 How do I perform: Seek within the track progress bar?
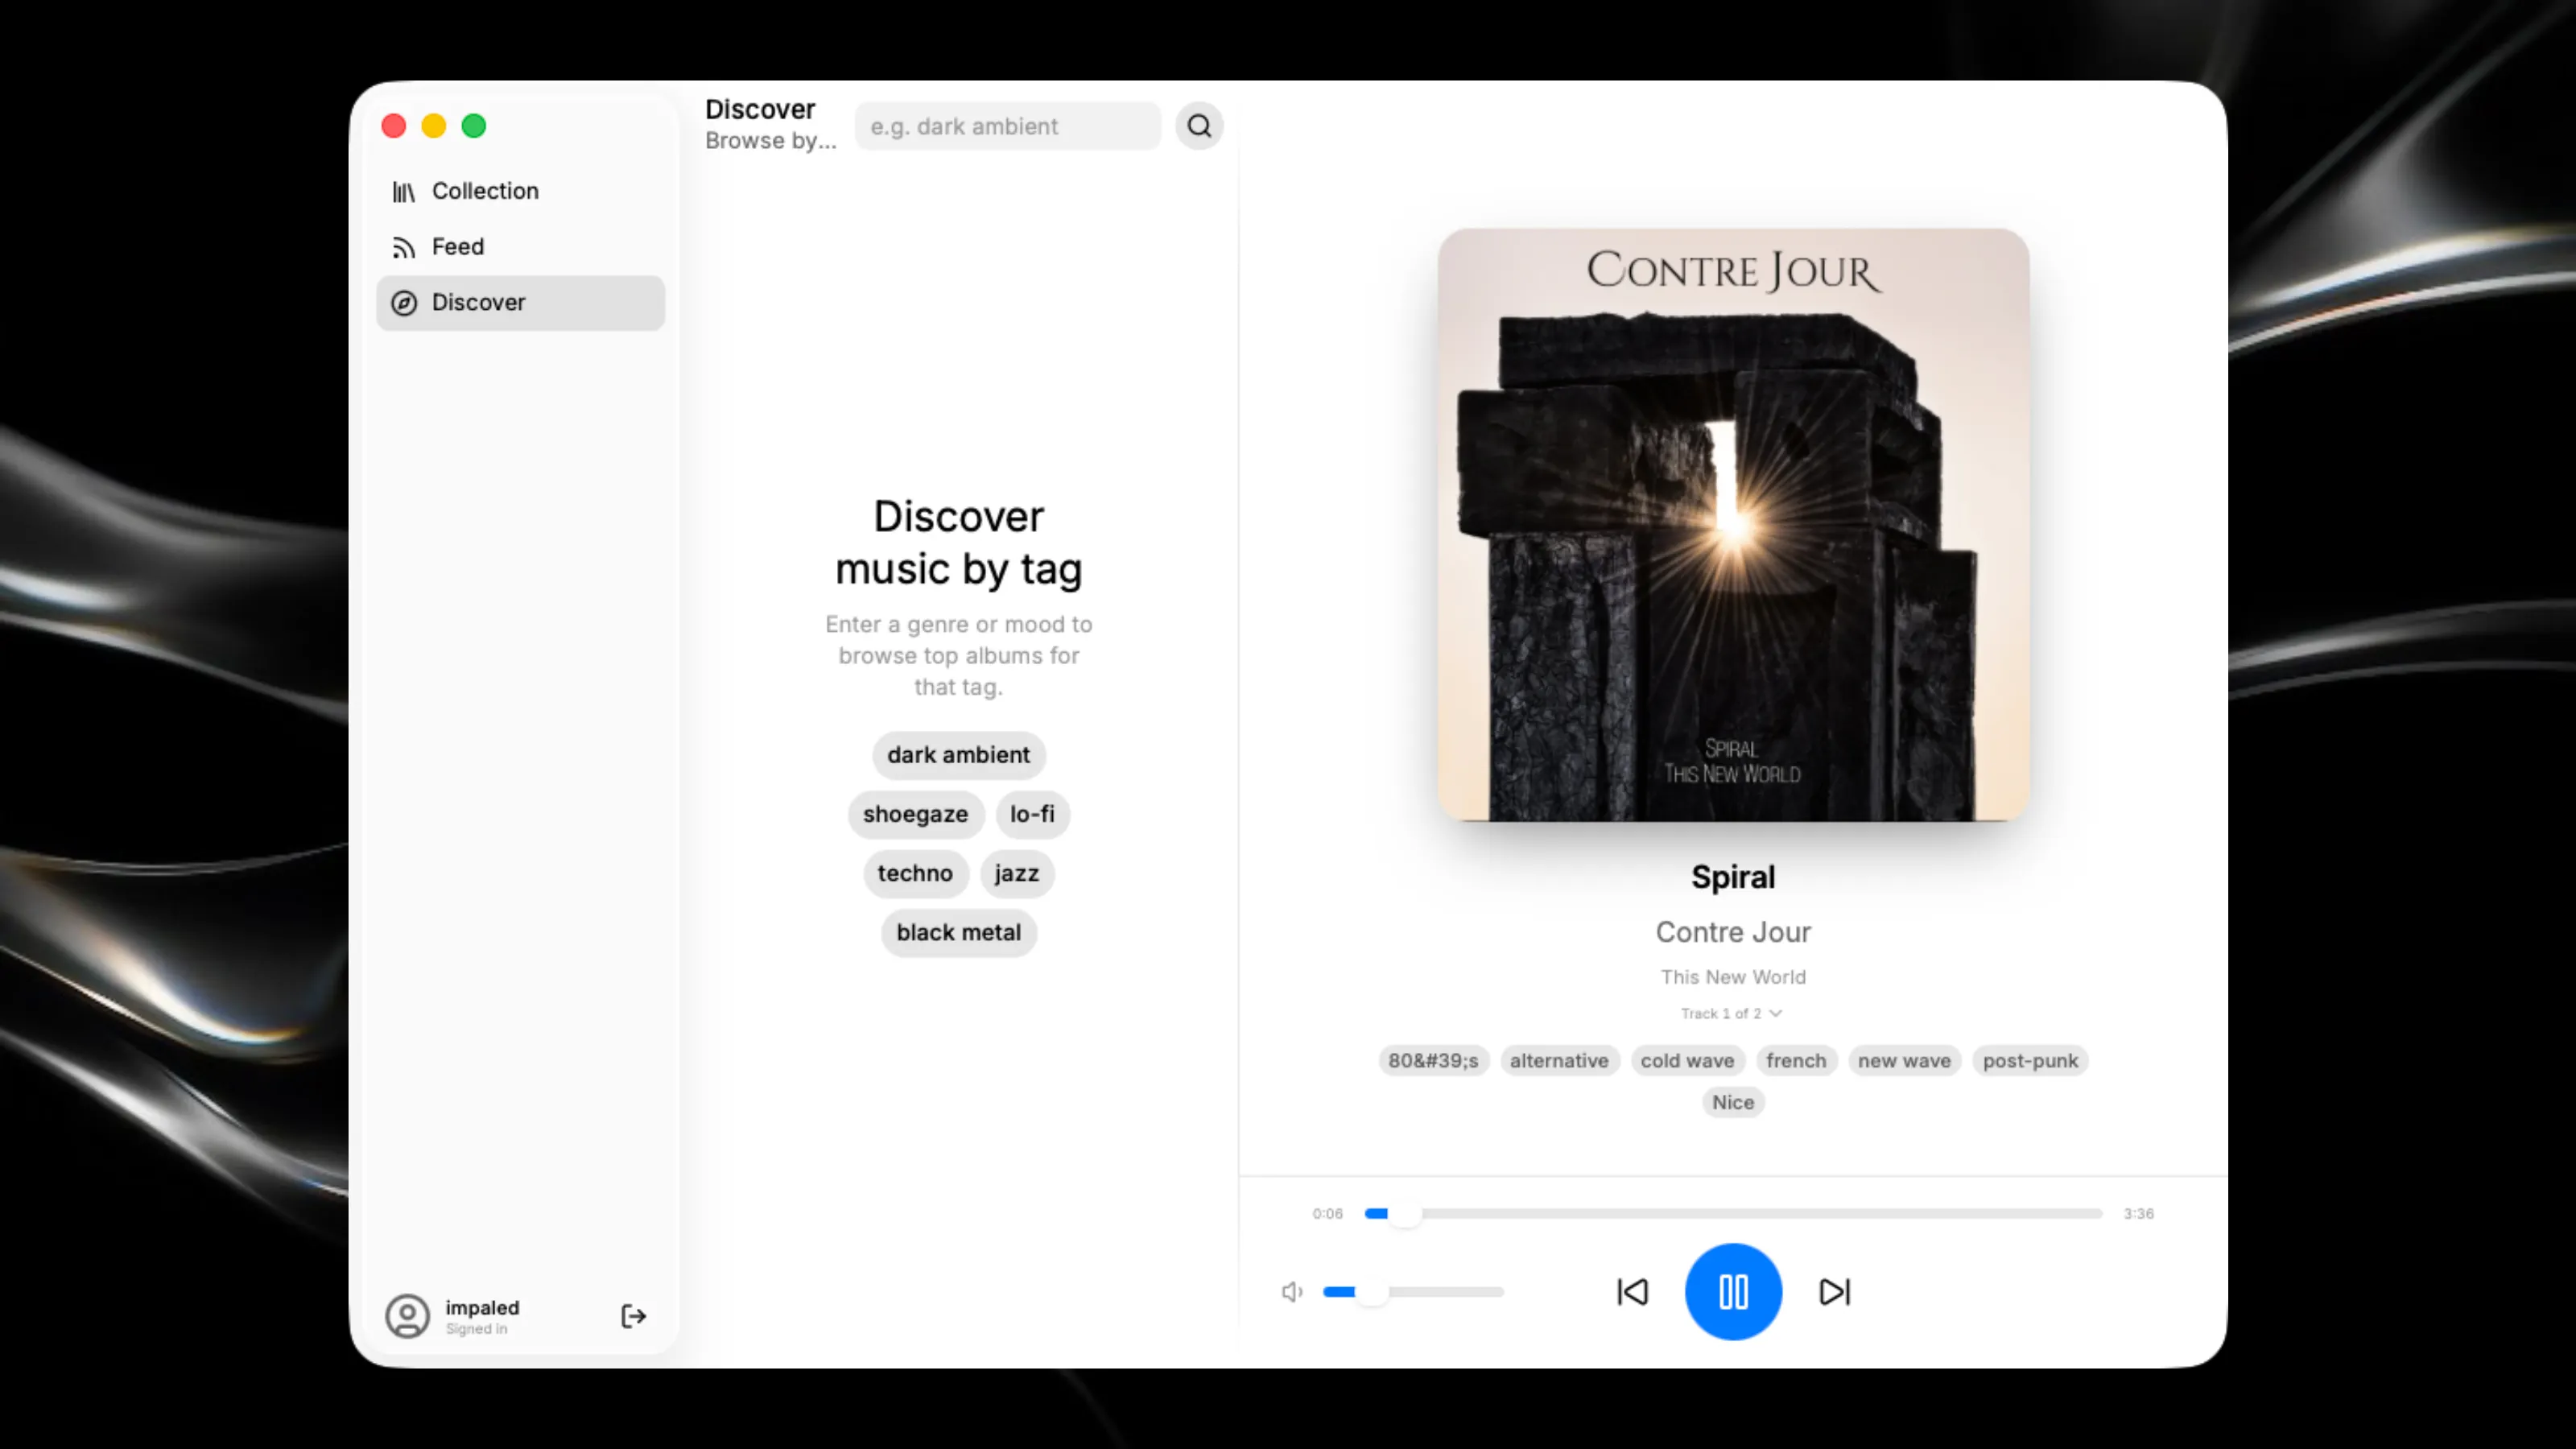tap(1733, 1213)
